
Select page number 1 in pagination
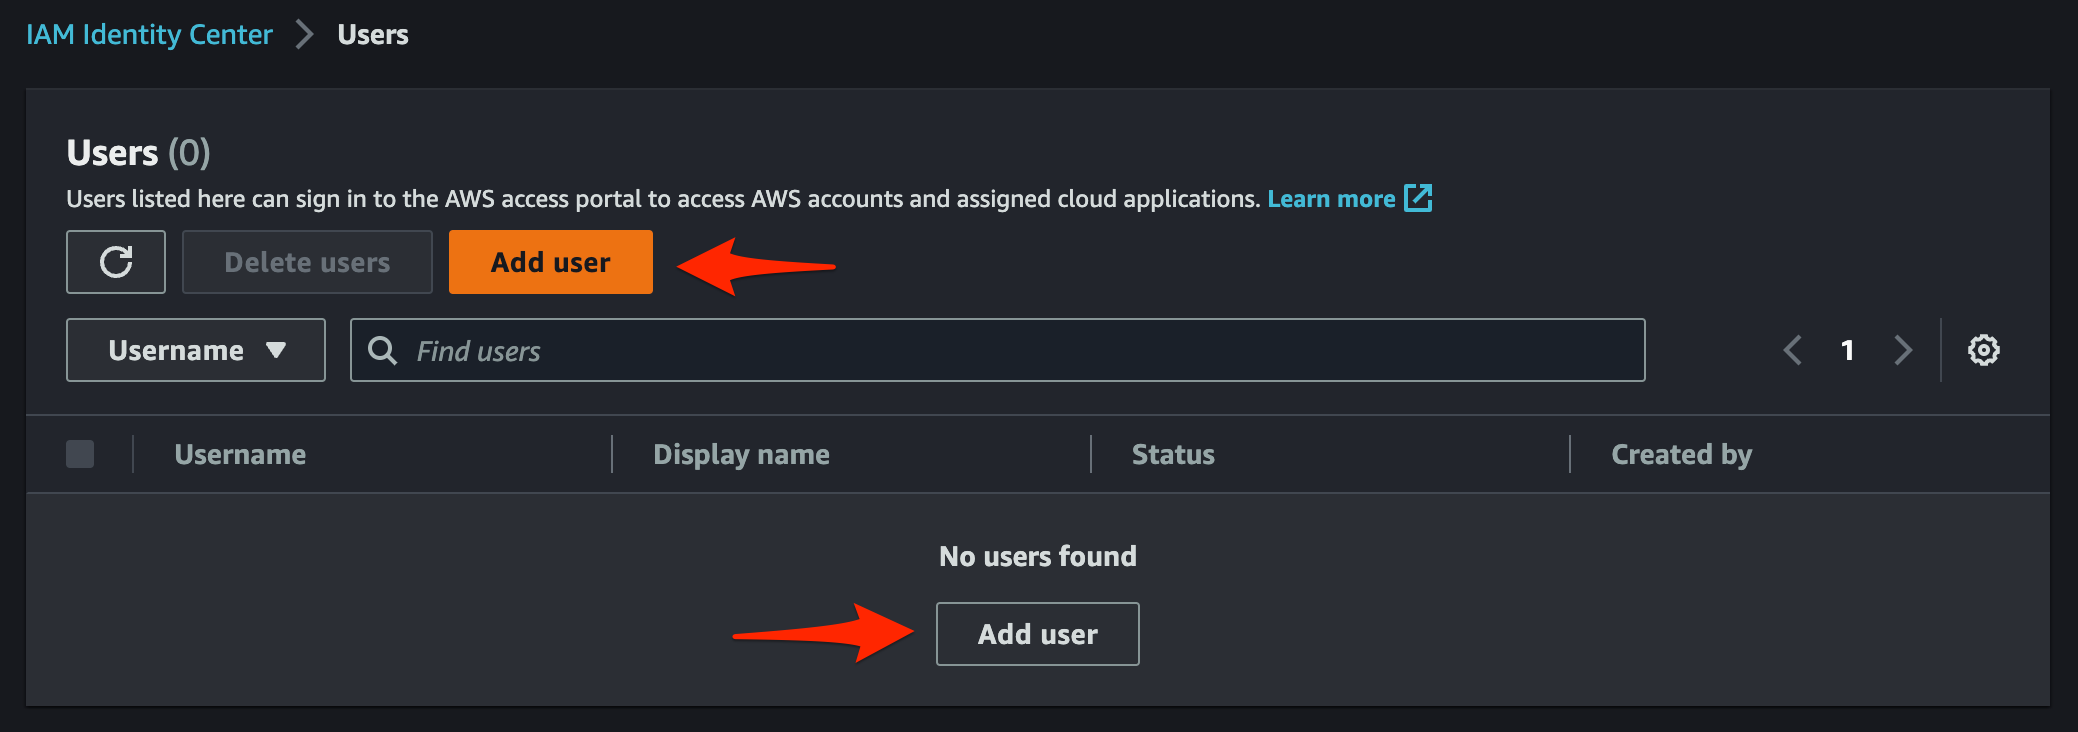1848,350
